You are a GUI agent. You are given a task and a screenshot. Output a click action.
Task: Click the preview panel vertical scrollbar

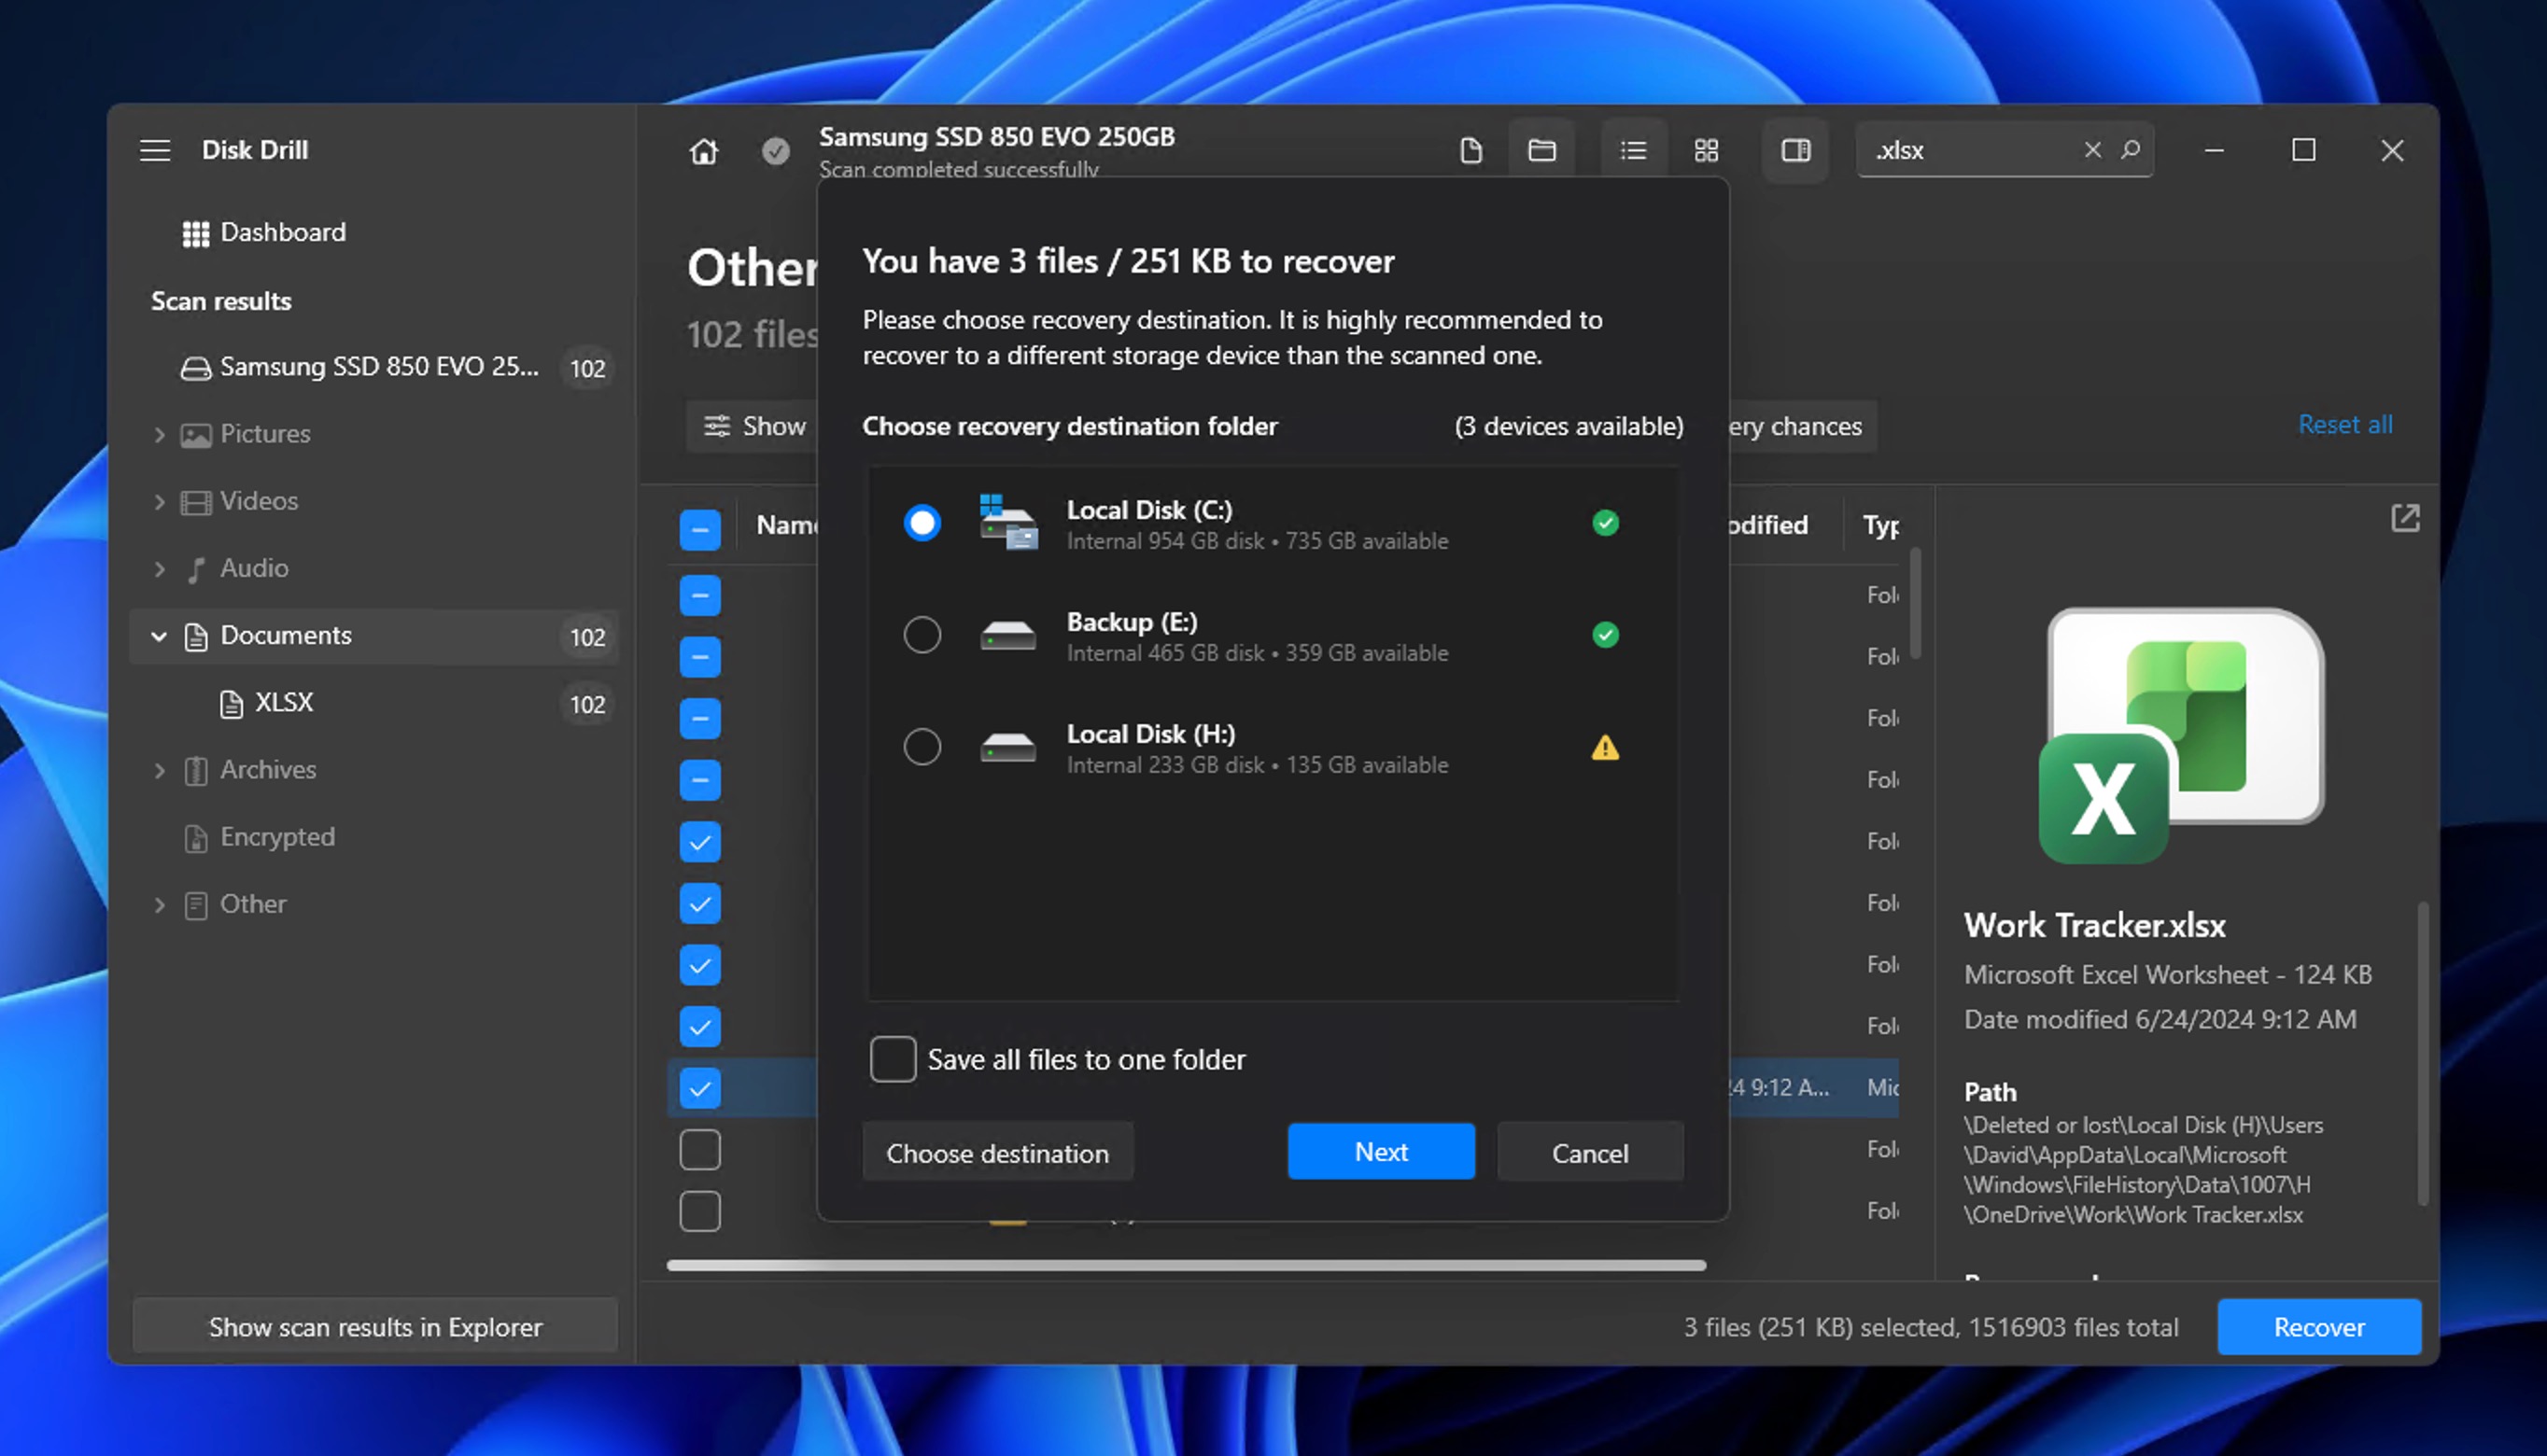[2423, 1054]
